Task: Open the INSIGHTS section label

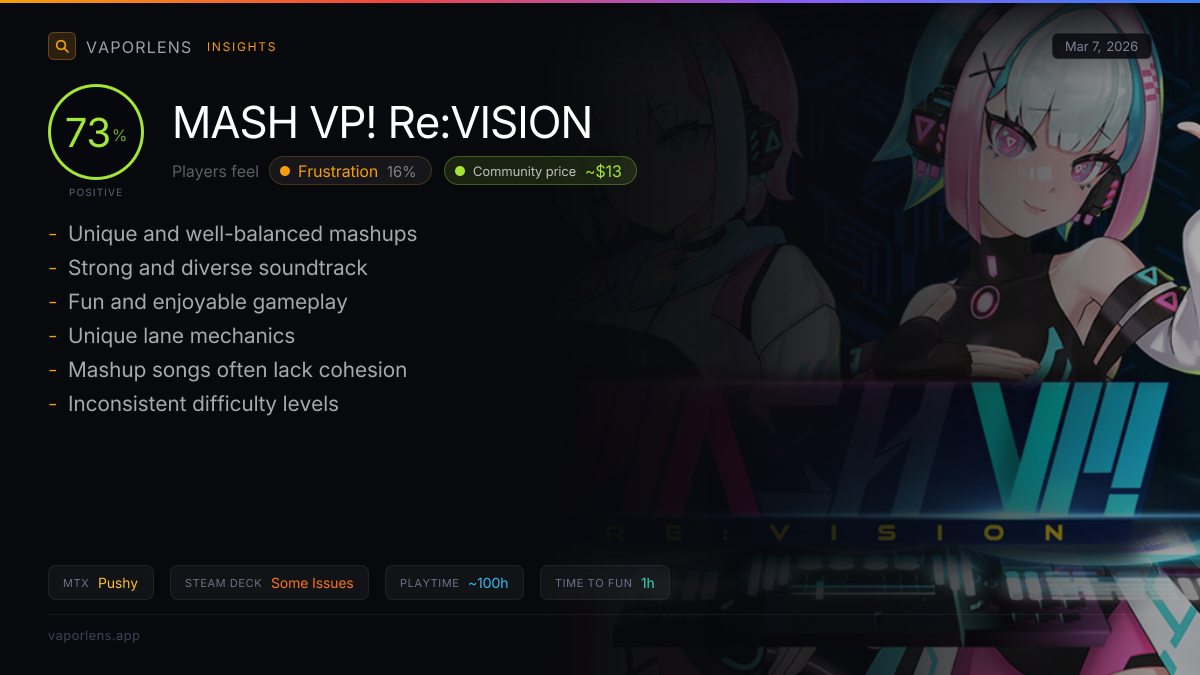Action: (x=242, y=47)
